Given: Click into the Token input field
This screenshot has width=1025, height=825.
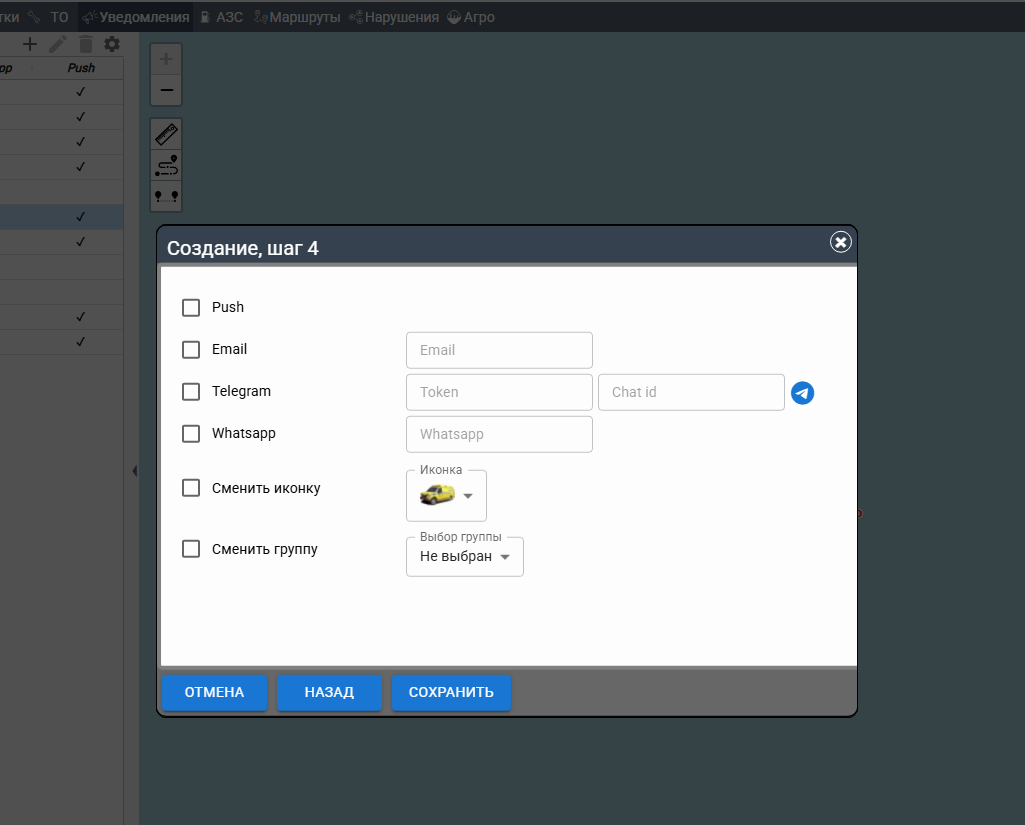Looking at the screenshot, I should (x=499, y=392).
